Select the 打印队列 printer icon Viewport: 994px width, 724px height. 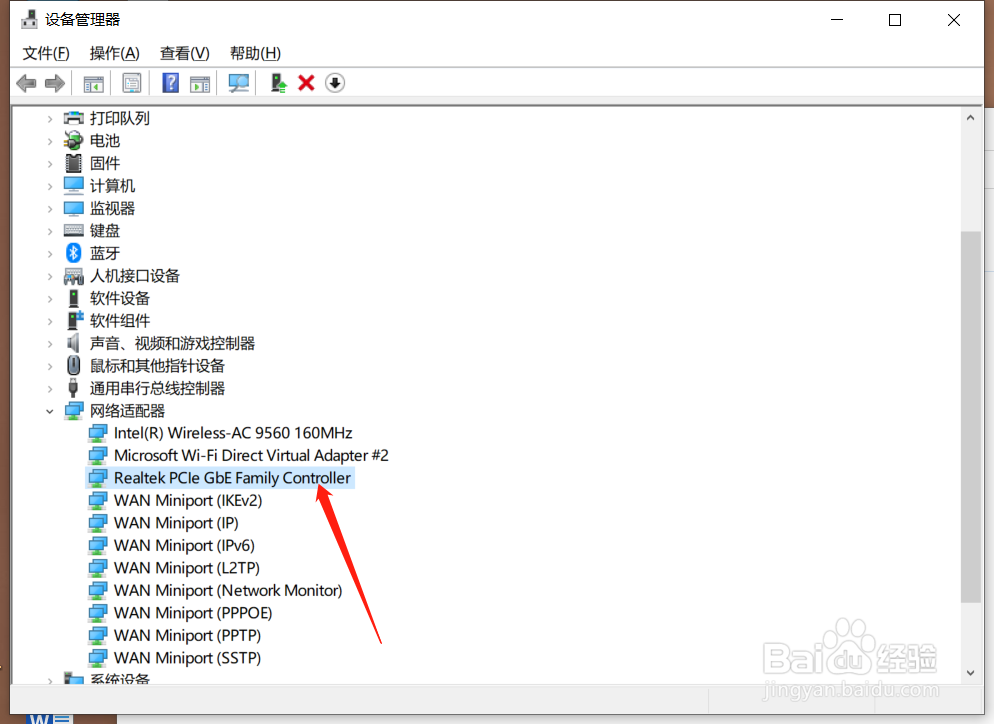coord(74,118)
